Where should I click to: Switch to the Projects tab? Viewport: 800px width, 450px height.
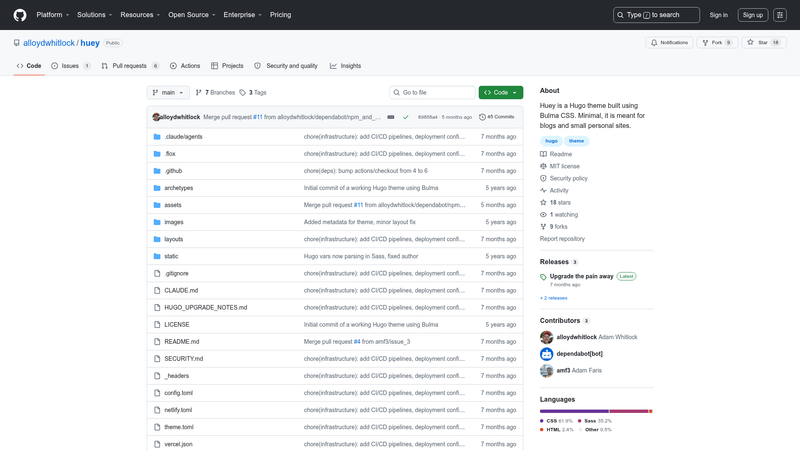[227, 66]
